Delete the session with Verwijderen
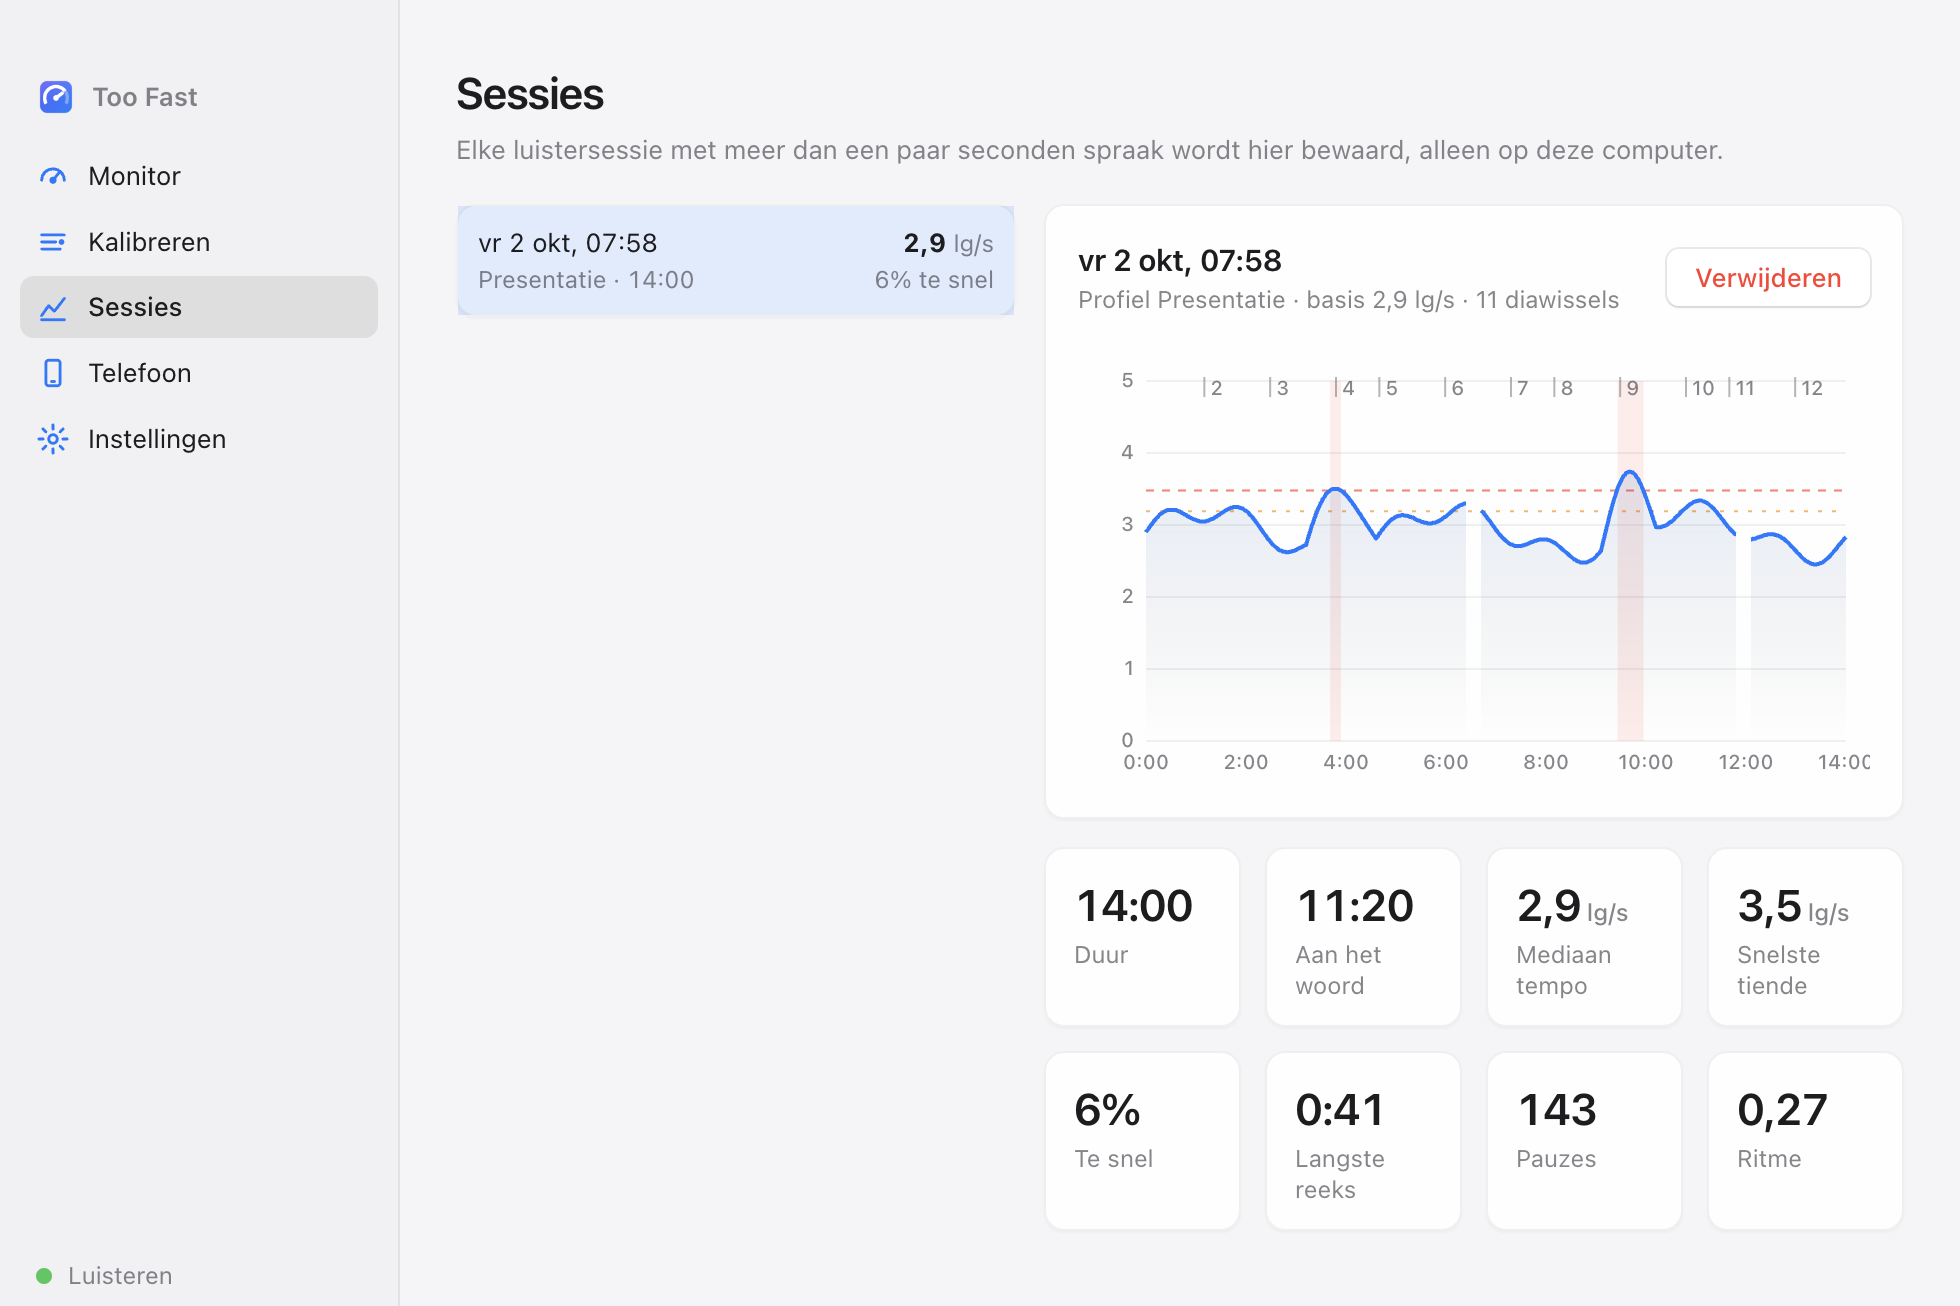This screenshot has width=1960, height=1306. [x=1768, y=278]
